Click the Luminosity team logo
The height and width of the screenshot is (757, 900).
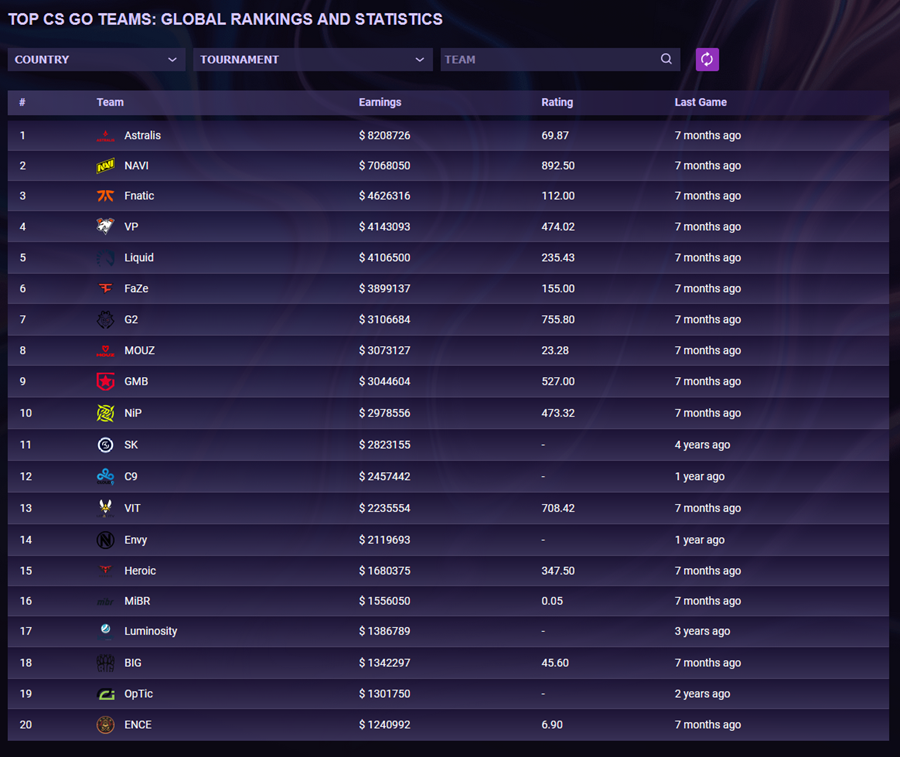(105, 631)
